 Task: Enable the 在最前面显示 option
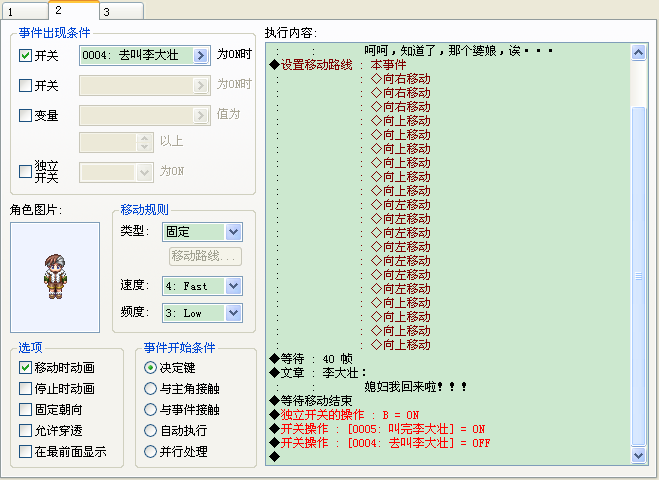point(25,451)
